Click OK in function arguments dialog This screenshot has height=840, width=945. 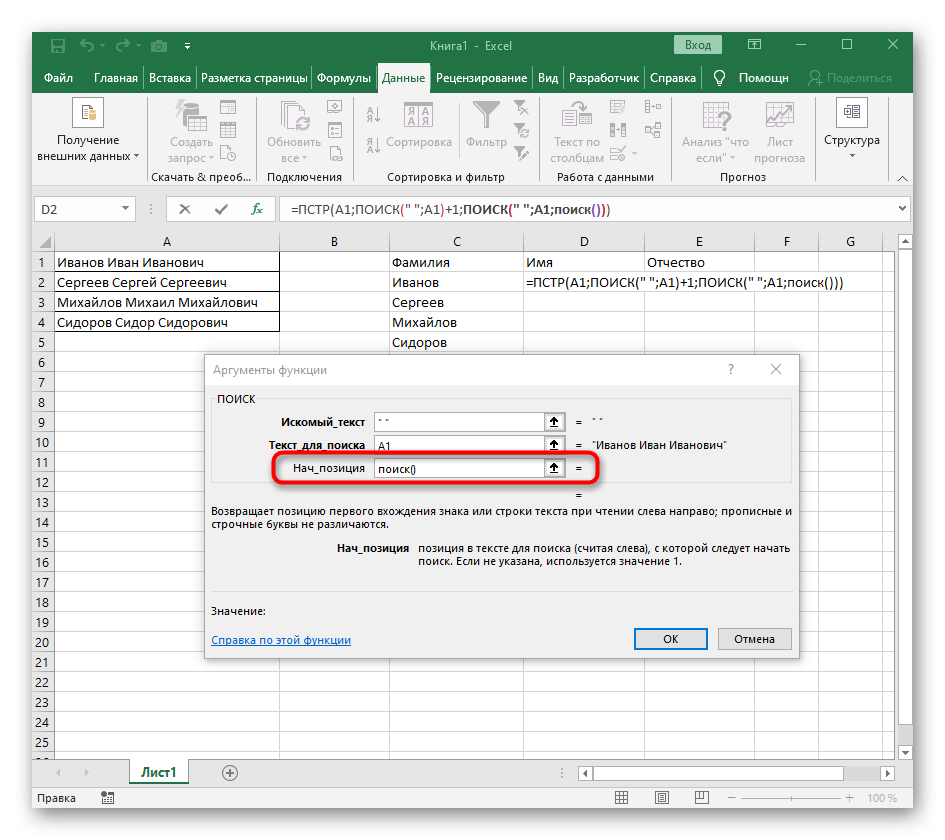(670, 639)
